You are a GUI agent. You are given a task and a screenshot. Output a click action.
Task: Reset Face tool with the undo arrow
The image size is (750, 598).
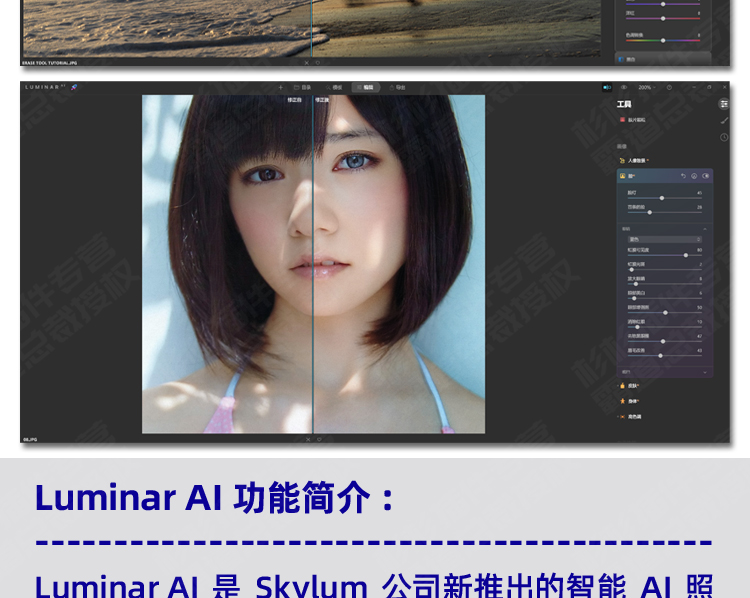tap(683, 176)
